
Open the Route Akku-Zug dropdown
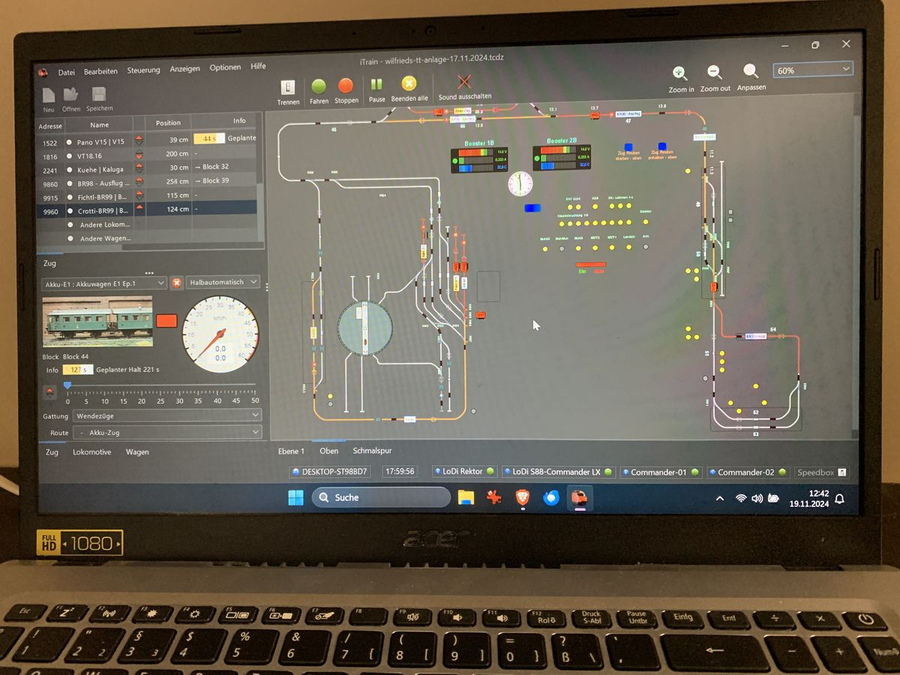pyautogui.click(x=167, y=432)
